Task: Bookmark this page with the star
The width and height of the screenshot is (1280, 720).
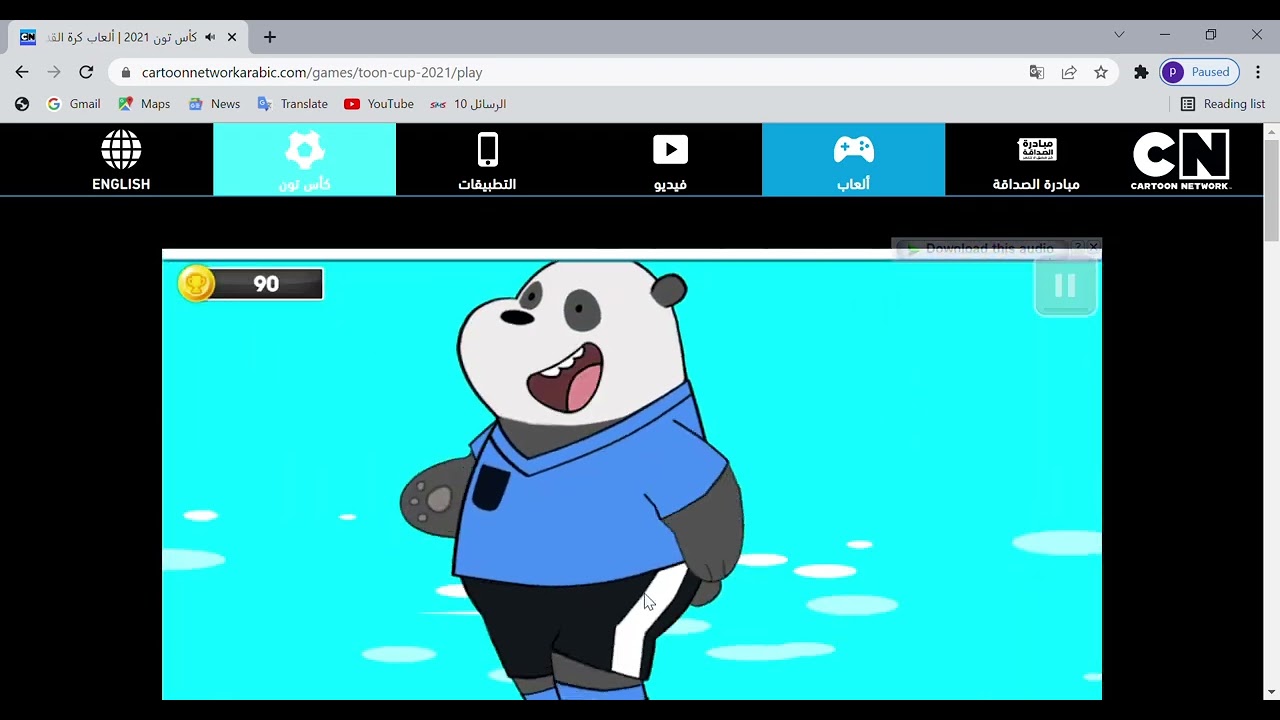Action: [x=1101, y=72]
